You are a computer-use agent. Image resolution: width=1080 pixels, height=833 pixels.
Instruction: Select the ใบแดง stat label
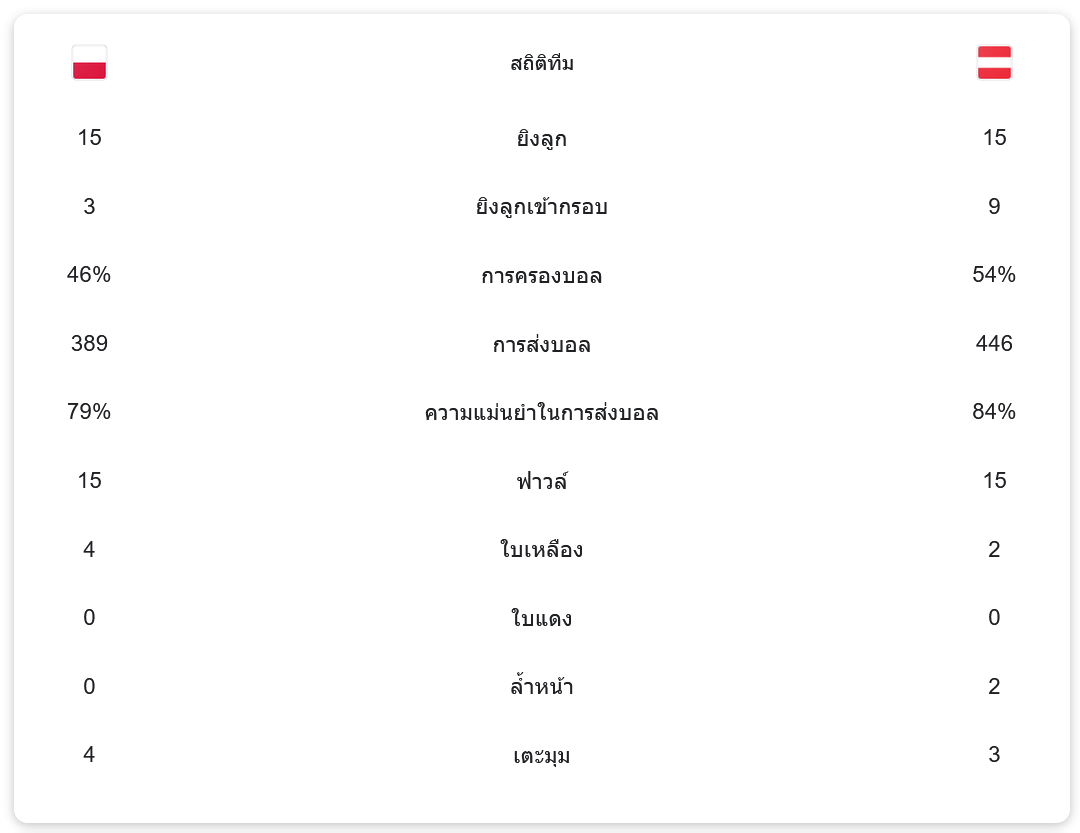click(542, 619)
